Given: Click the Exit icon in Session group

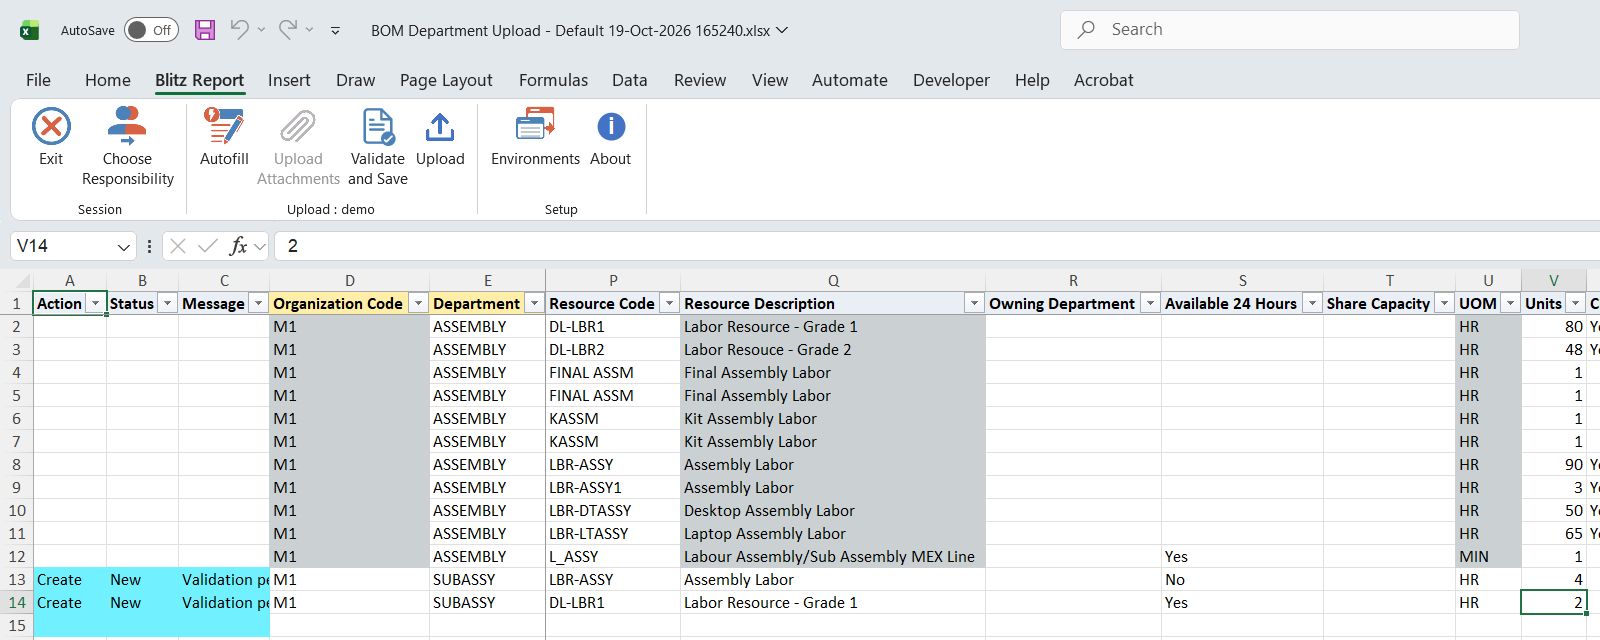Looking at the screenshot, I should pyautogui.click(x=51, y=127).
